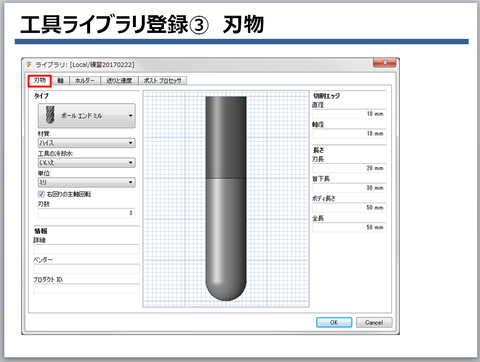This screenshot has height=362, width=480.
Task: Click the ball end mill preview image
Action: pyautogui.click(x=226, y=199)
